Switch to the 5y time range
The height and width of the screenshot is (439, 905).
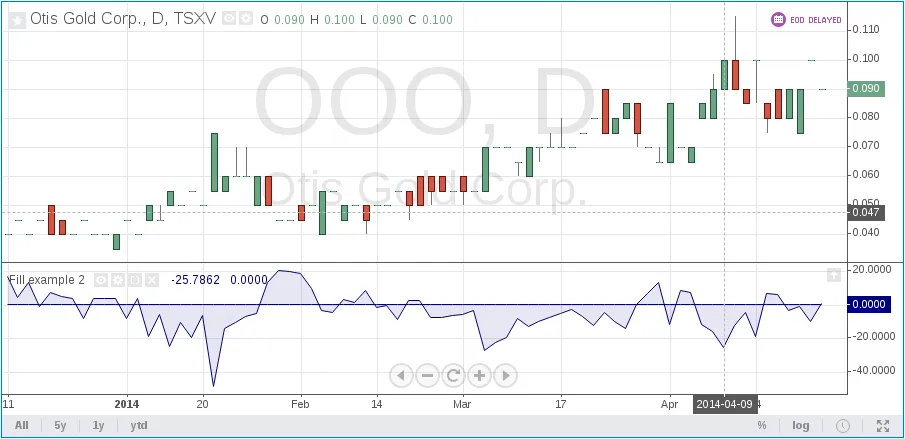coord(60,425)
